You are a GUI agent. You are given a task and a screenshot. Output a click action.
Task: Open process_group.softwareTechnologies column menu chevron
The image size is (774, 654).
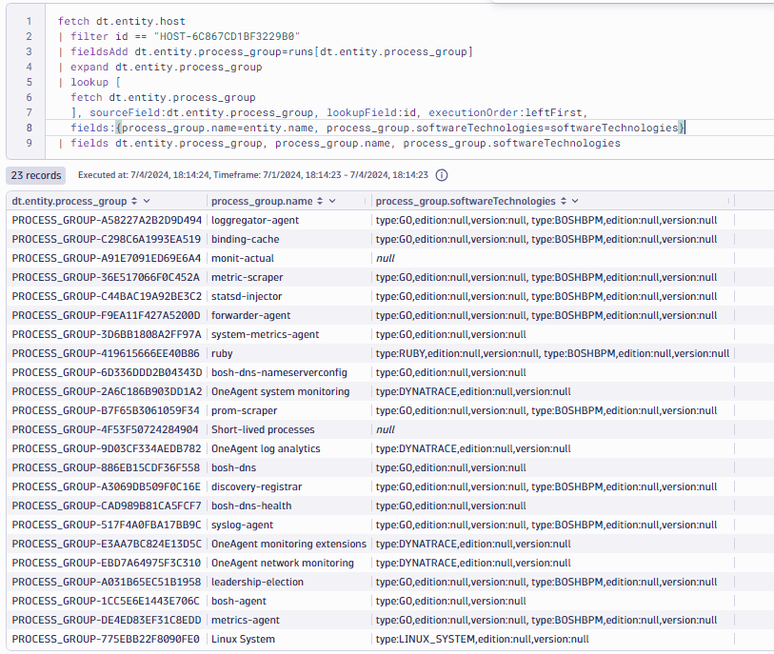(576, 201)
